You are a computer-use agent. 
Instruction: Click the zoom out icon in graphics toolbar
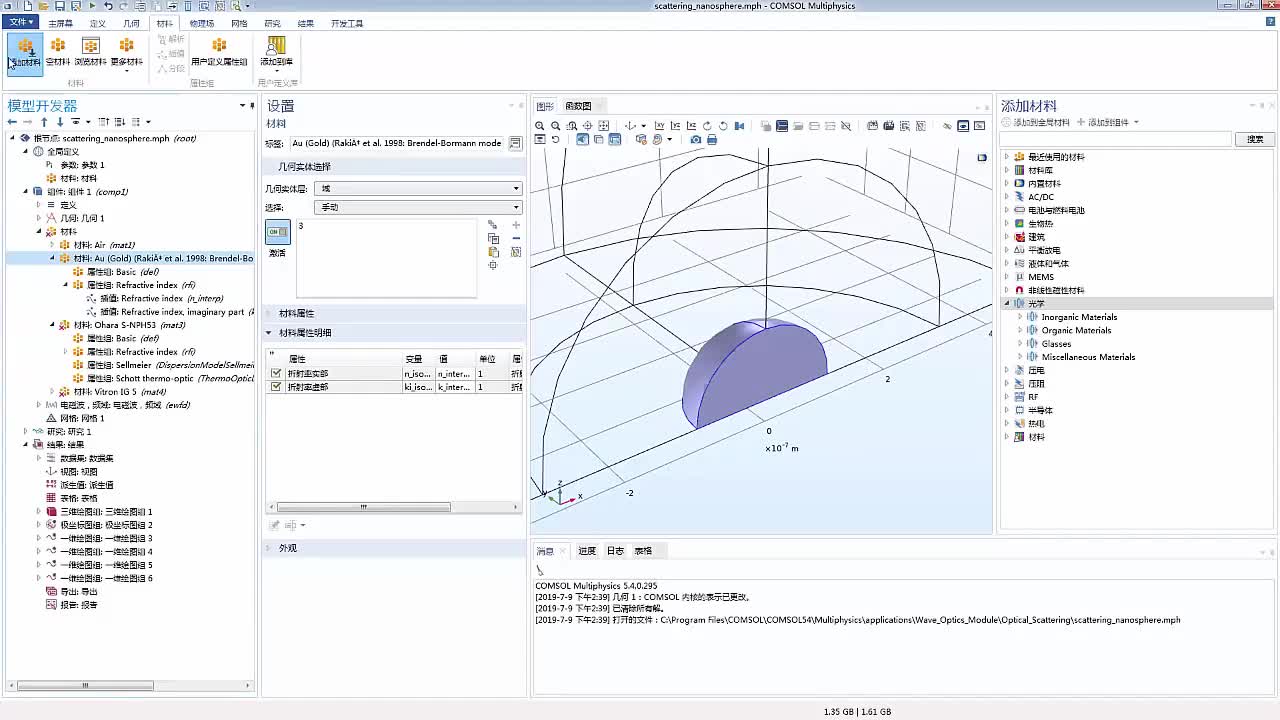pos(556,126)
